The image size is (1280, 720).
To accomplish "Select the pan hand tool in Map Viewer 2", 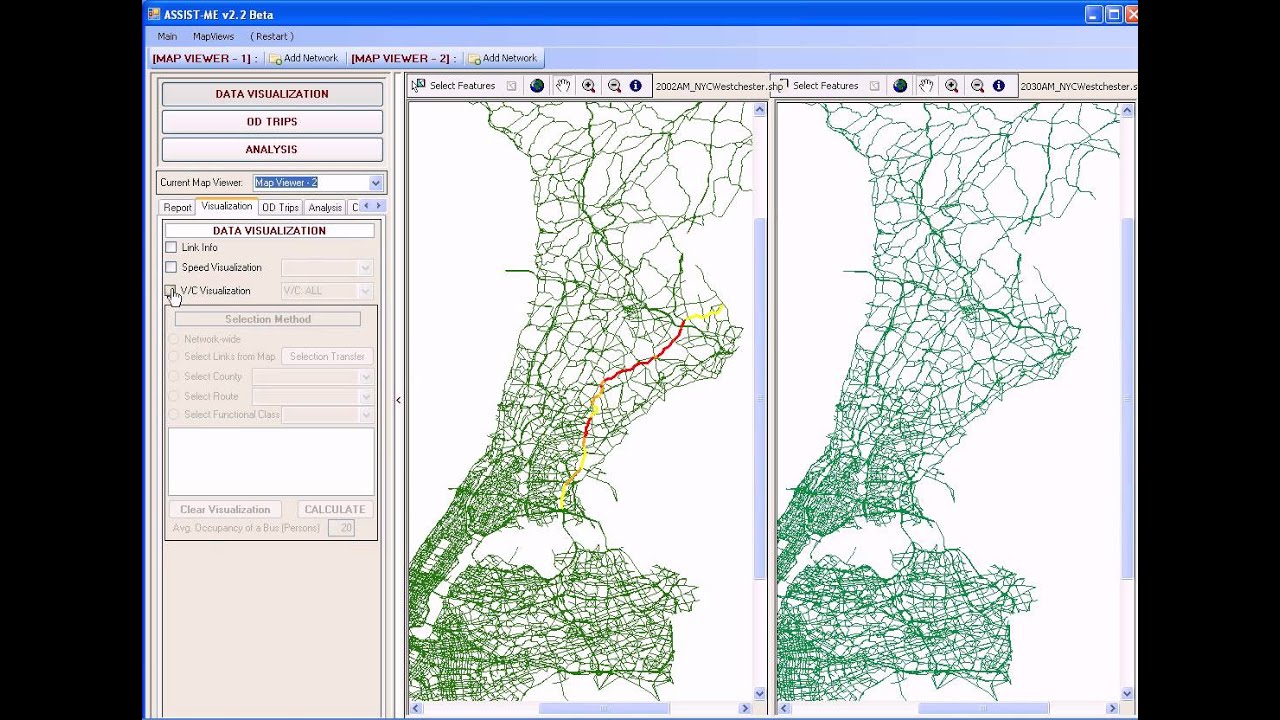I will pos(926,86).
